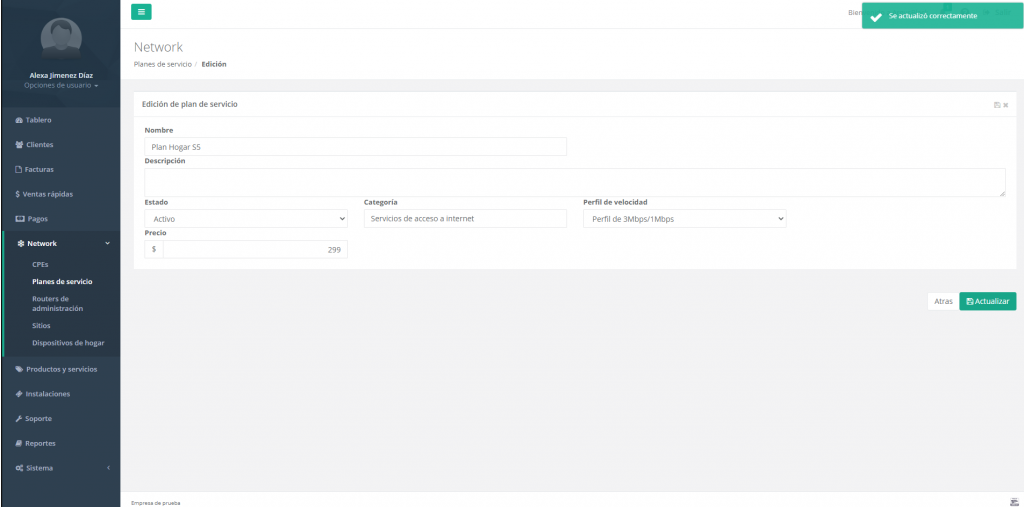Close the Edición de plan de servicio panel
The width and height of the screenshot is (1024, 507).
[x=1006, y=105]
